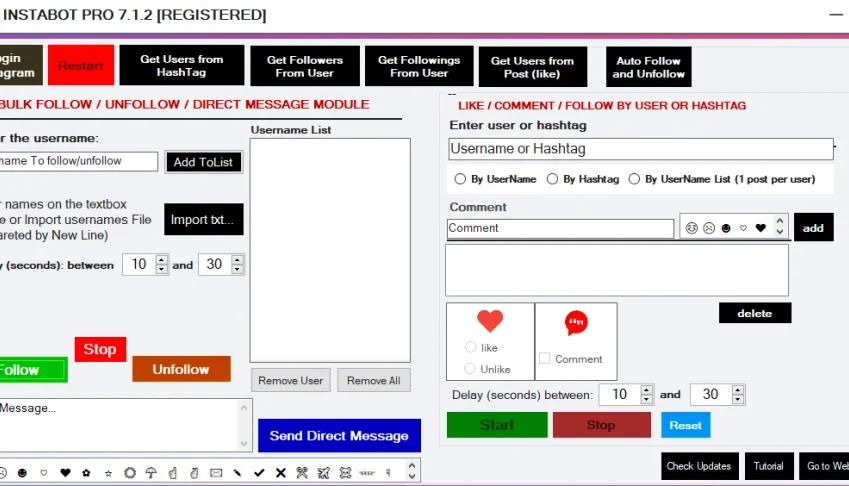Insert the pencil emoji
This screenshot has height=486, width=849.
coord(237,473)
